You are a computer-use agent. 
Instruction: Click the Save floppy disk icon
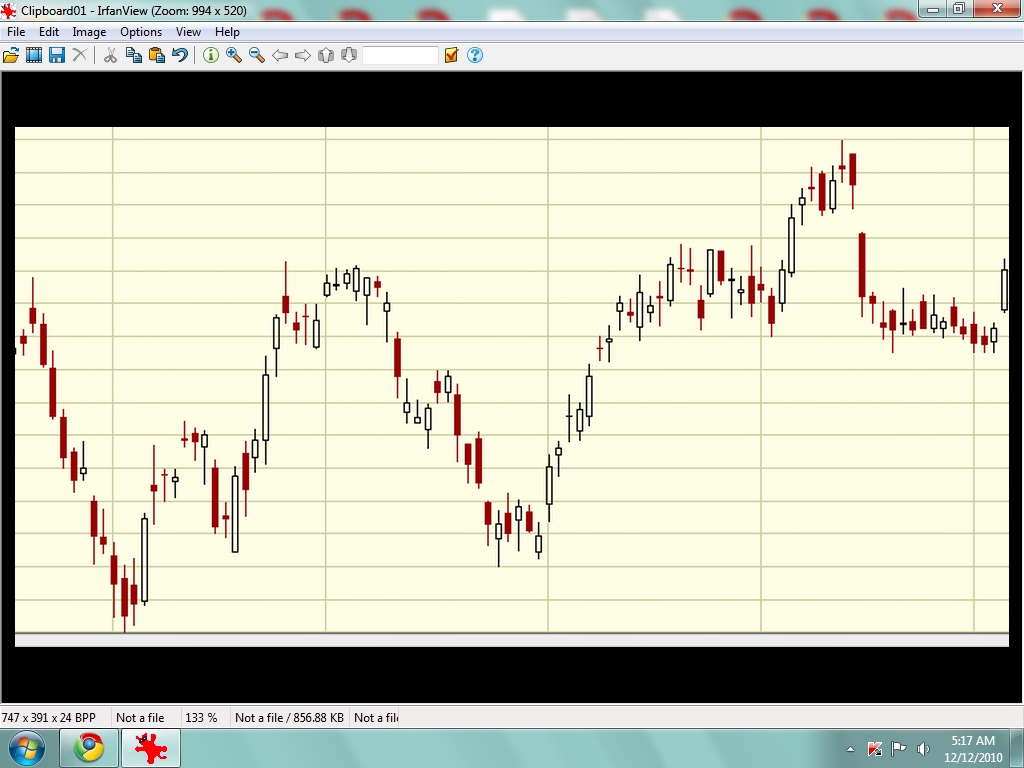(x=57, y=56)
